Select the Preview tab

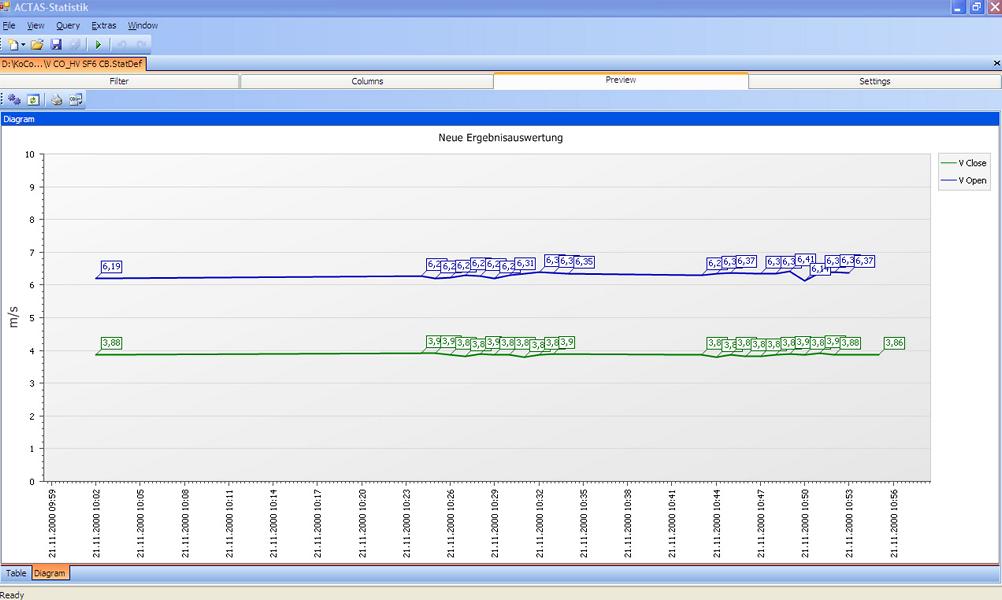[x=620, y=80]
